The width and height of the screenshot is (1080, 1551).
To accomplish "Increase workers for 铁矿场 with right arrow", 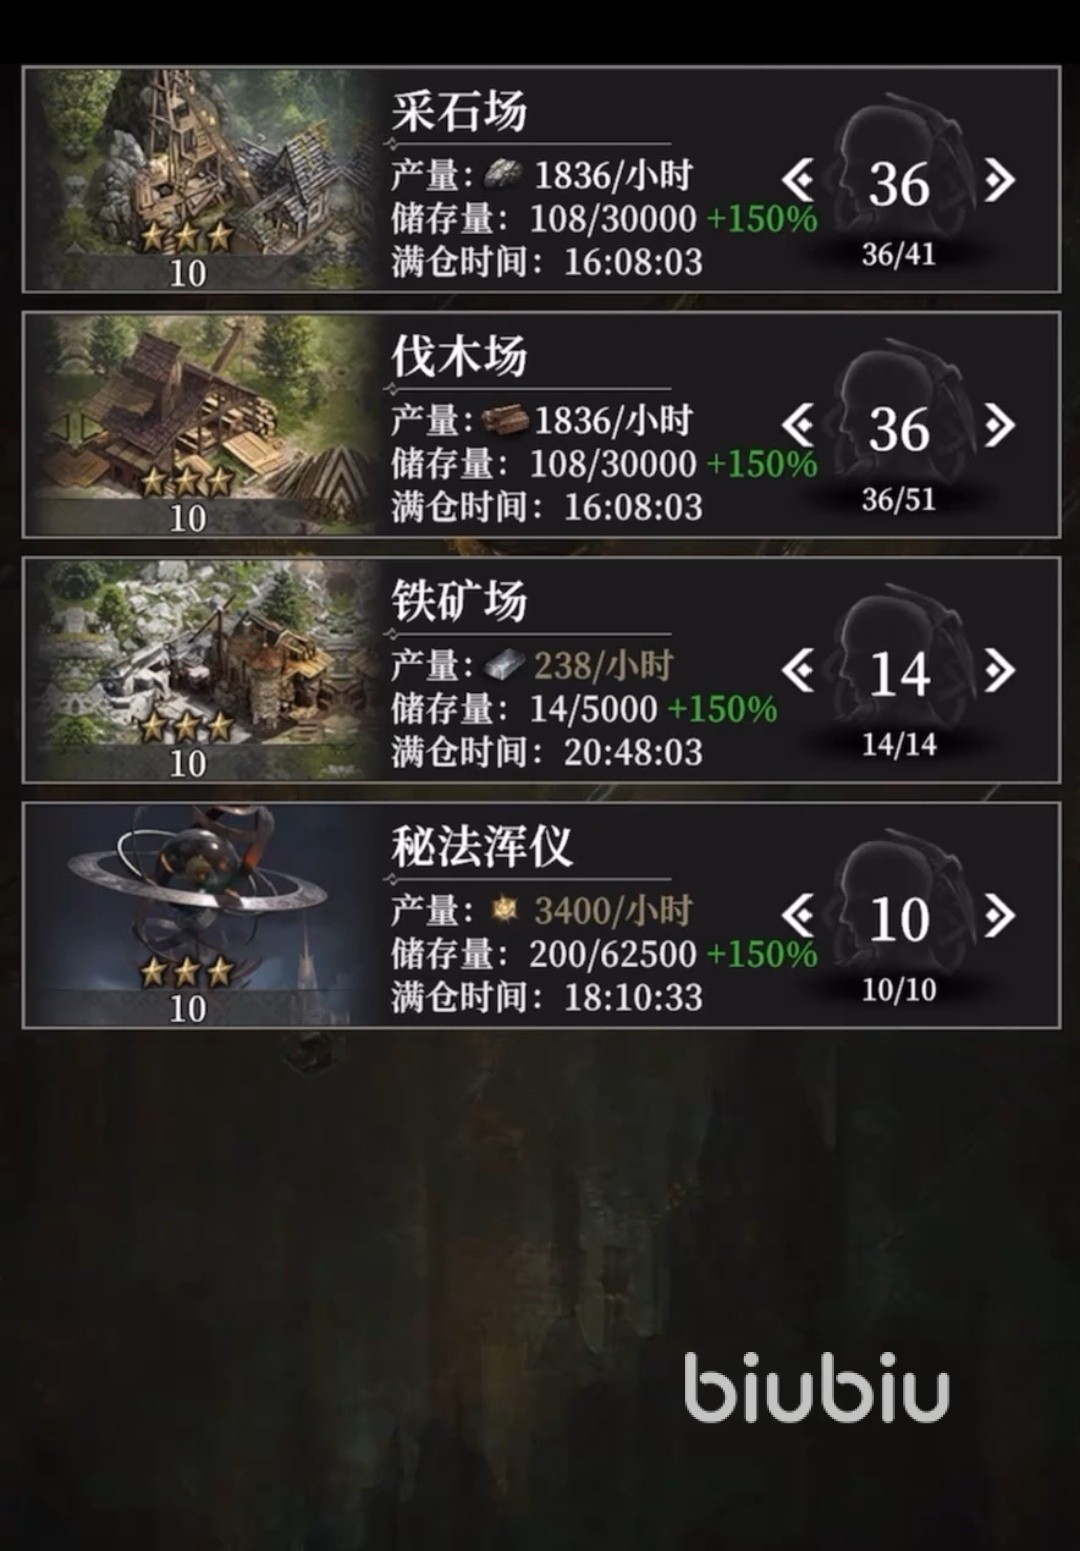I will [999, 671].
